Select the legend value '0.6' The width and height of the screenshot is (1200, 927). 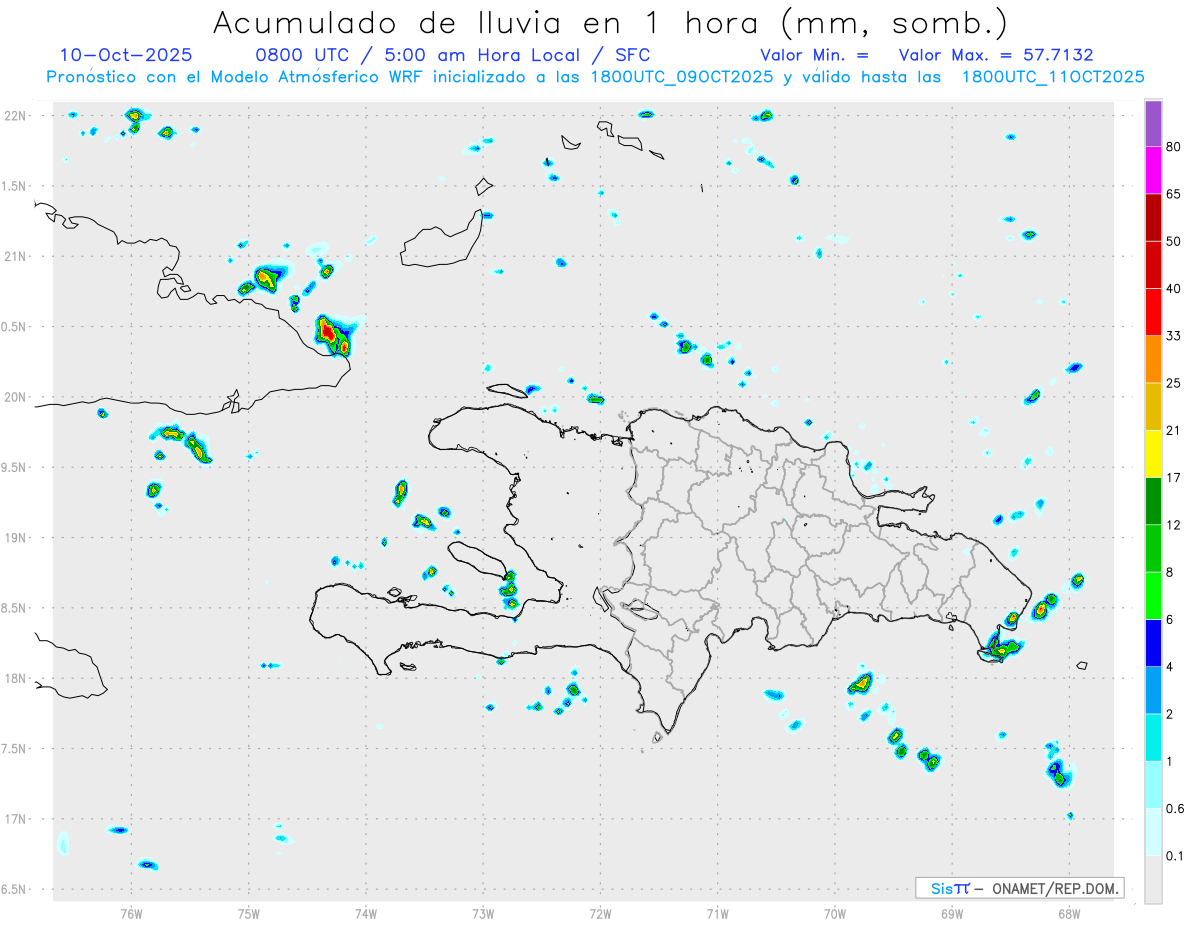(1176, 809)
